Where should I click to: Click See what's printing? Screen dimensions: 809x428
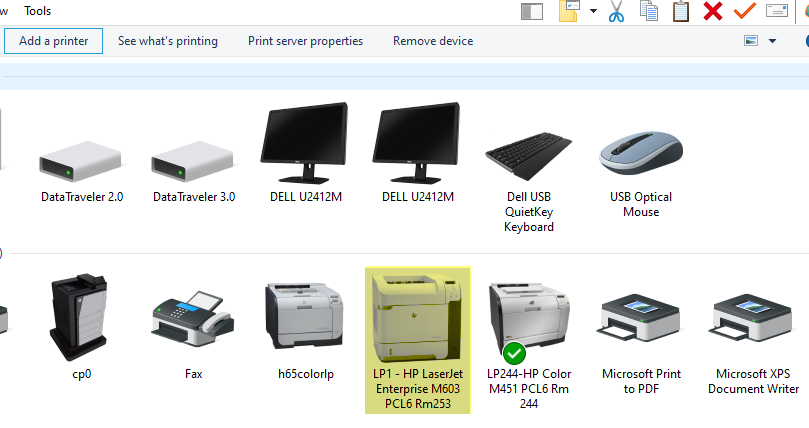pos(168,41)
